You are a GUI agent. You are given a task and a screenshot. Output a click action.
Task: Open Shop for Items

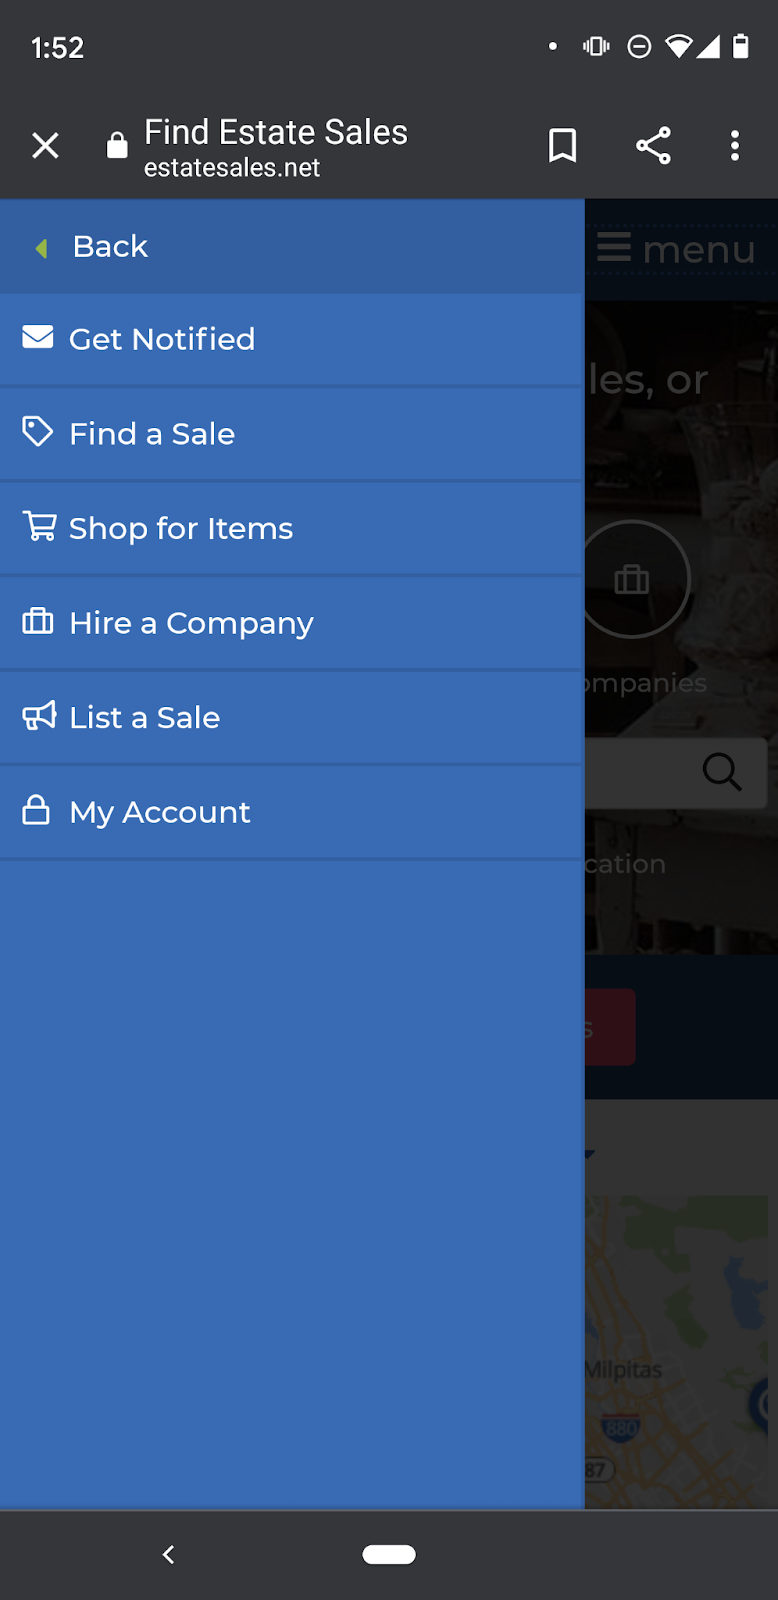click(x=181, y=528)
